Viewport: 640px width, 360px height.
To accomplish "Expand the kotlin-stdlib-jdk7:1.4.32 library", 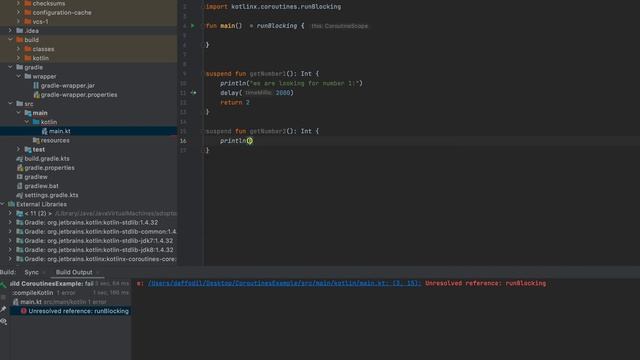I will pos(10,241).
